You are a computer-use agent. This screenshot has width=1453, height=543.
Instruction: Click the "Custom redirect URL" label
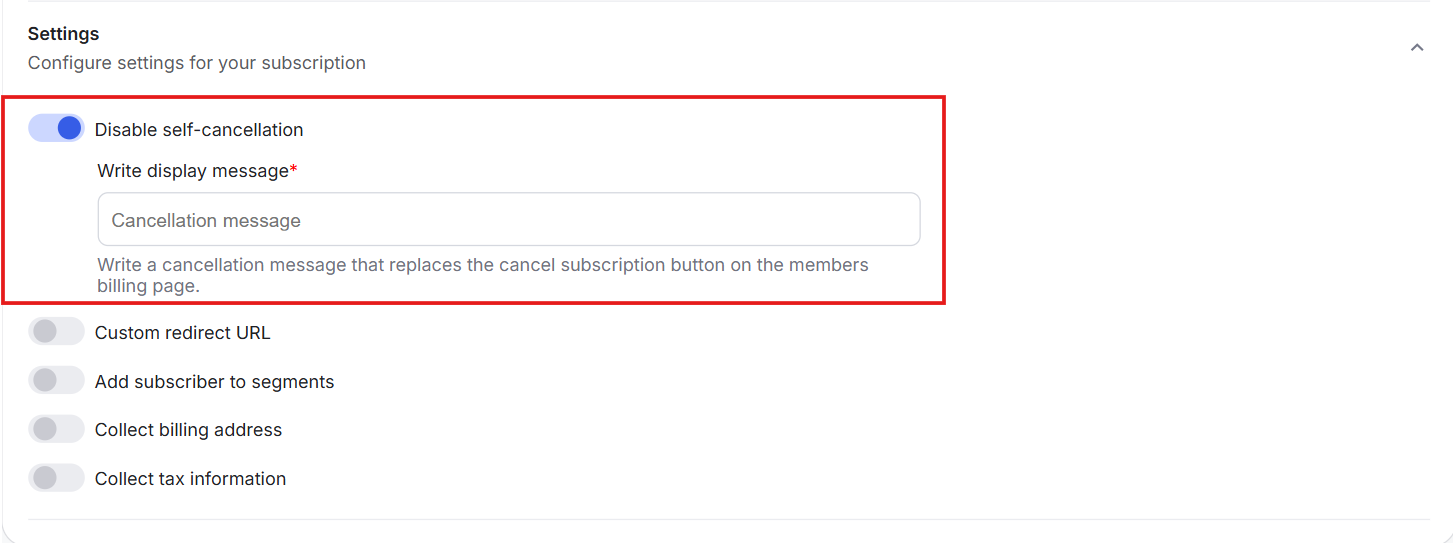[182, 333]
